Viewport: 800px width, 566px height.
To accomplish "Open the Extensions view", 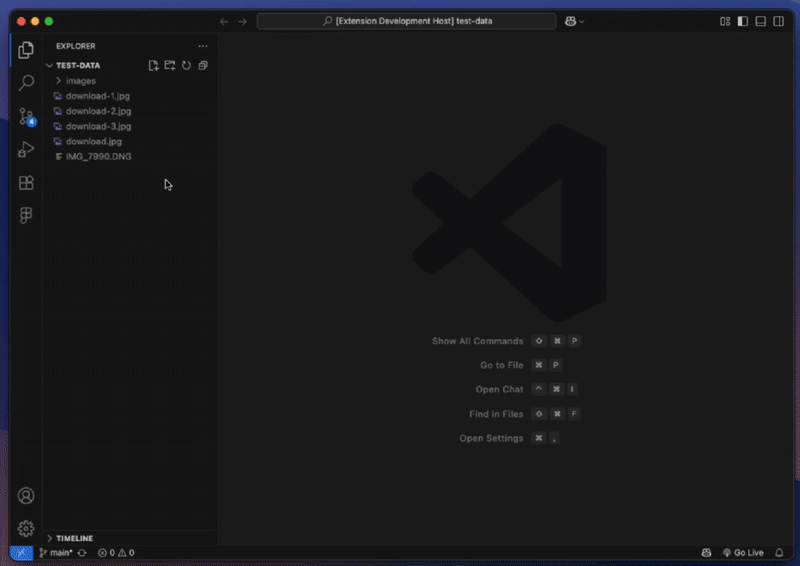I will pyautogui.click(x=26, y=183).
